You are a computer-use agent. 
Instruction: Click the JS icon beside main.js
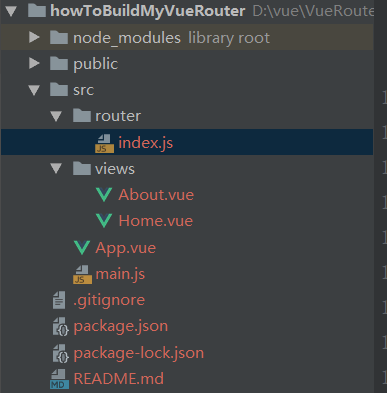(x=82, y=274)
